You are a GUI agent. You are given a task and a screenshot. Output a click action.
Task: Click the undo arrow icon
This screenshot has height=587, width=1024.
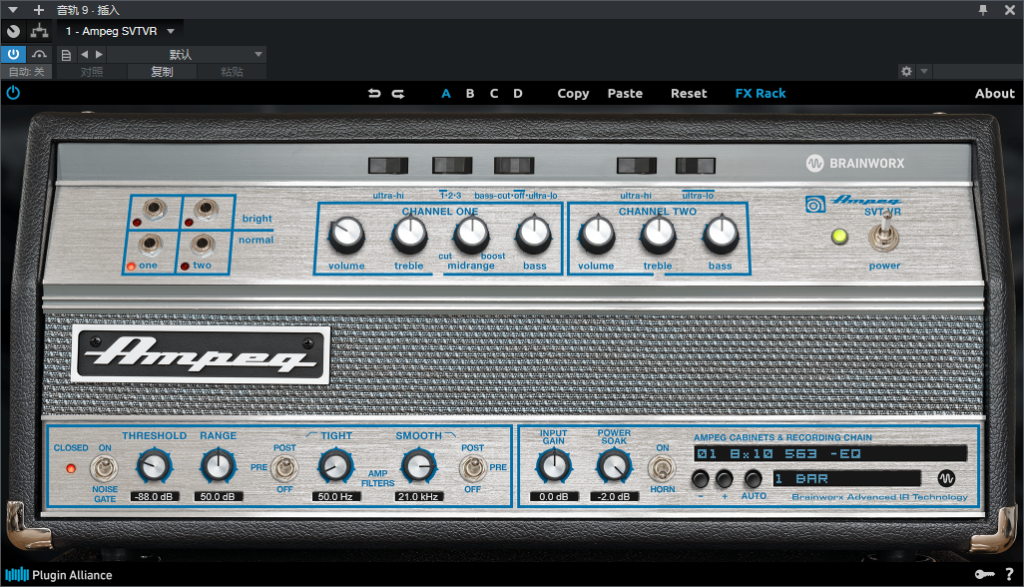[374, 93]
